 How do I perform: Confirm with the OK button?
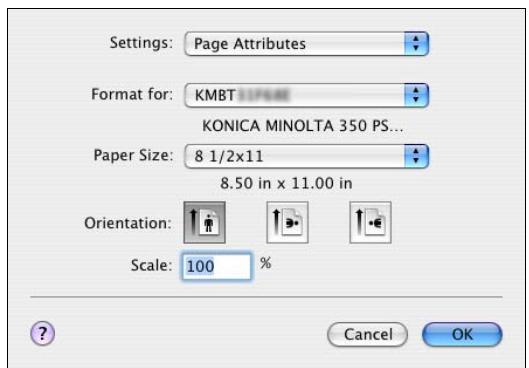(462, 334)
